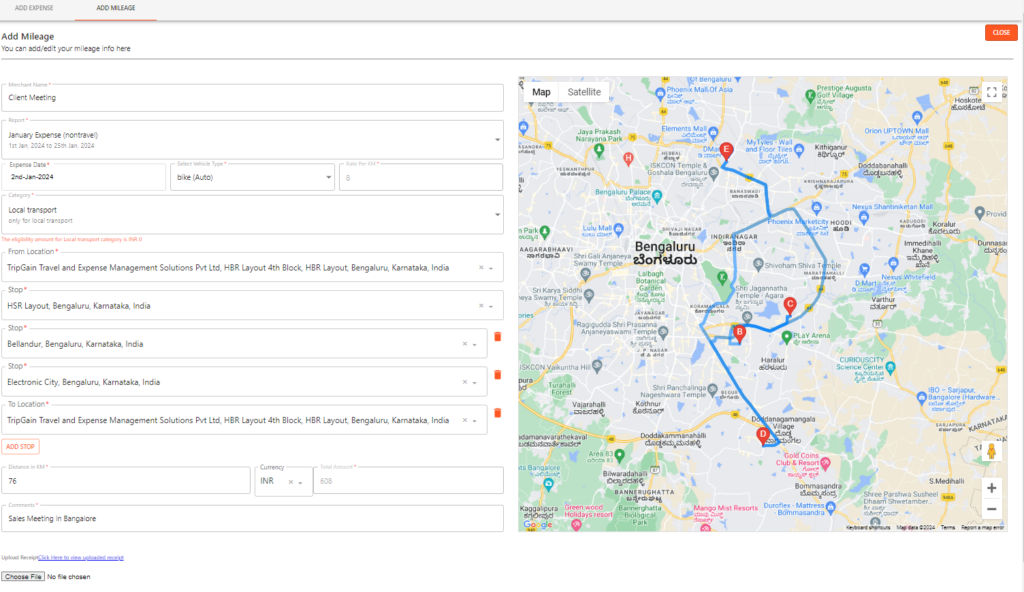Zoom in on the map
Image resolution: width=1024 pixels, height=592 pixels.
click(991, 488)
